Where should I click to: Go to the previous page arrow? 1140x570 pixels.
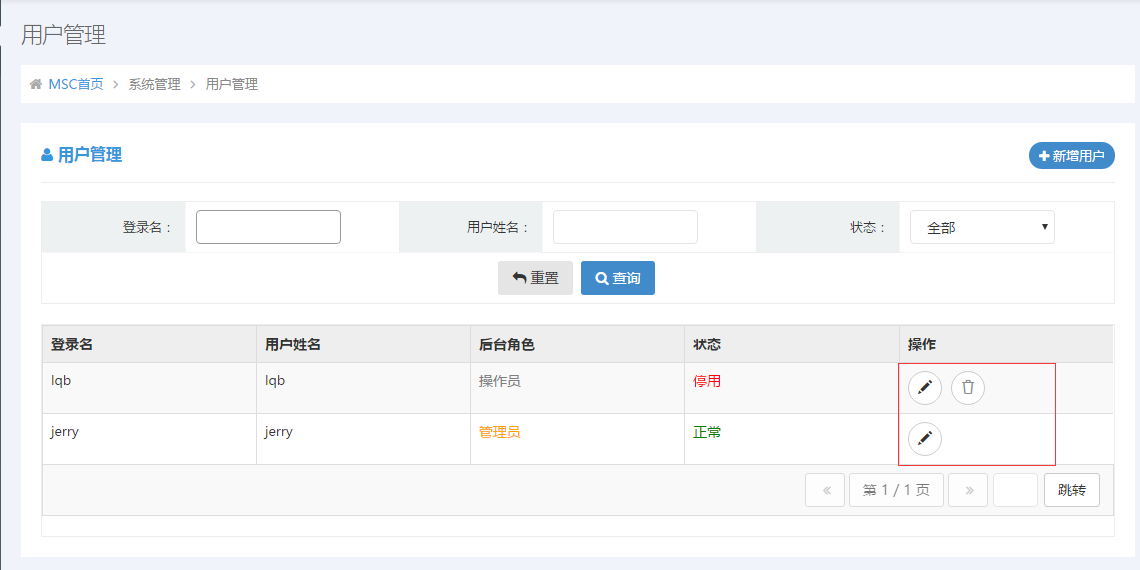826,490
